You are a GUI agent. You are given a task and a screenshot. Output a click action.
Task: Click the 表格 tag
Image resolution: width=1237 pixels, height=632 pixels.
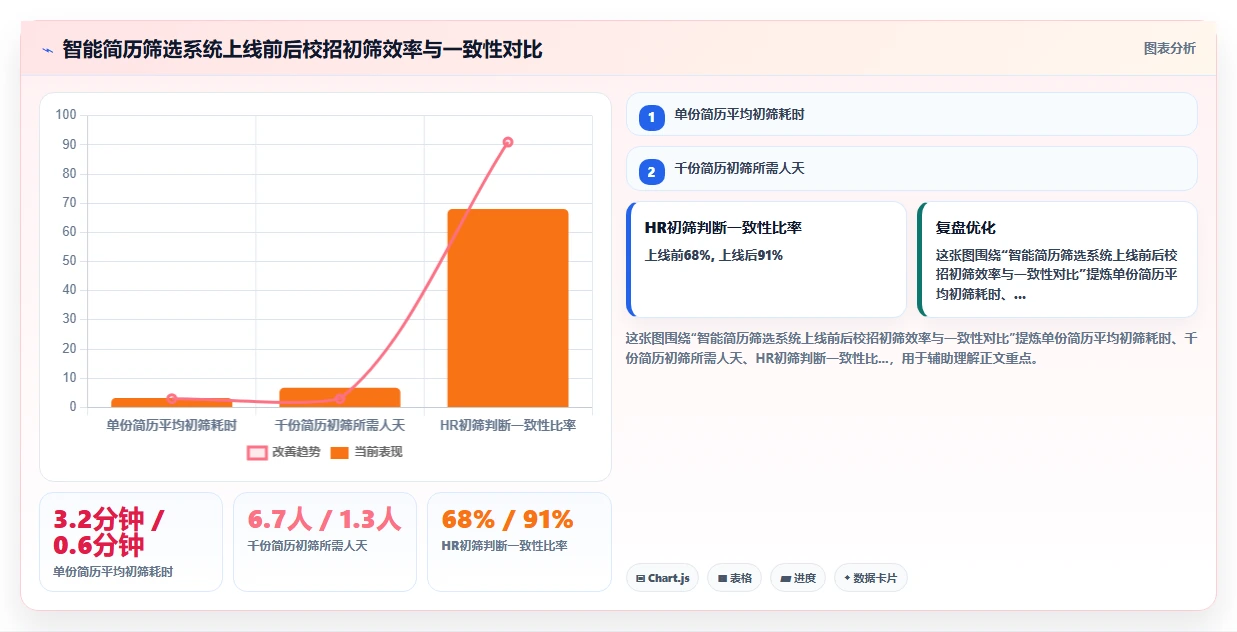click(x=735, y=578)
